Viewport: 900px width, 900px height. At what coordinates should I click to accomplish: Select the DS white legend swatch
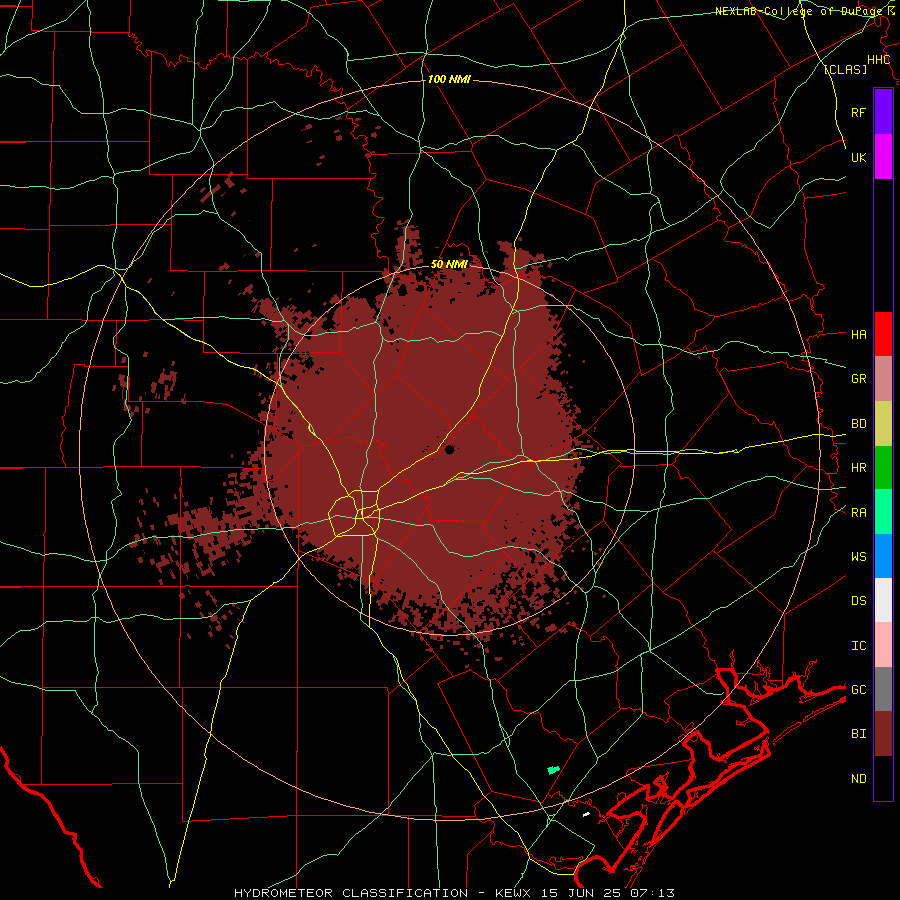click(883, 600)
